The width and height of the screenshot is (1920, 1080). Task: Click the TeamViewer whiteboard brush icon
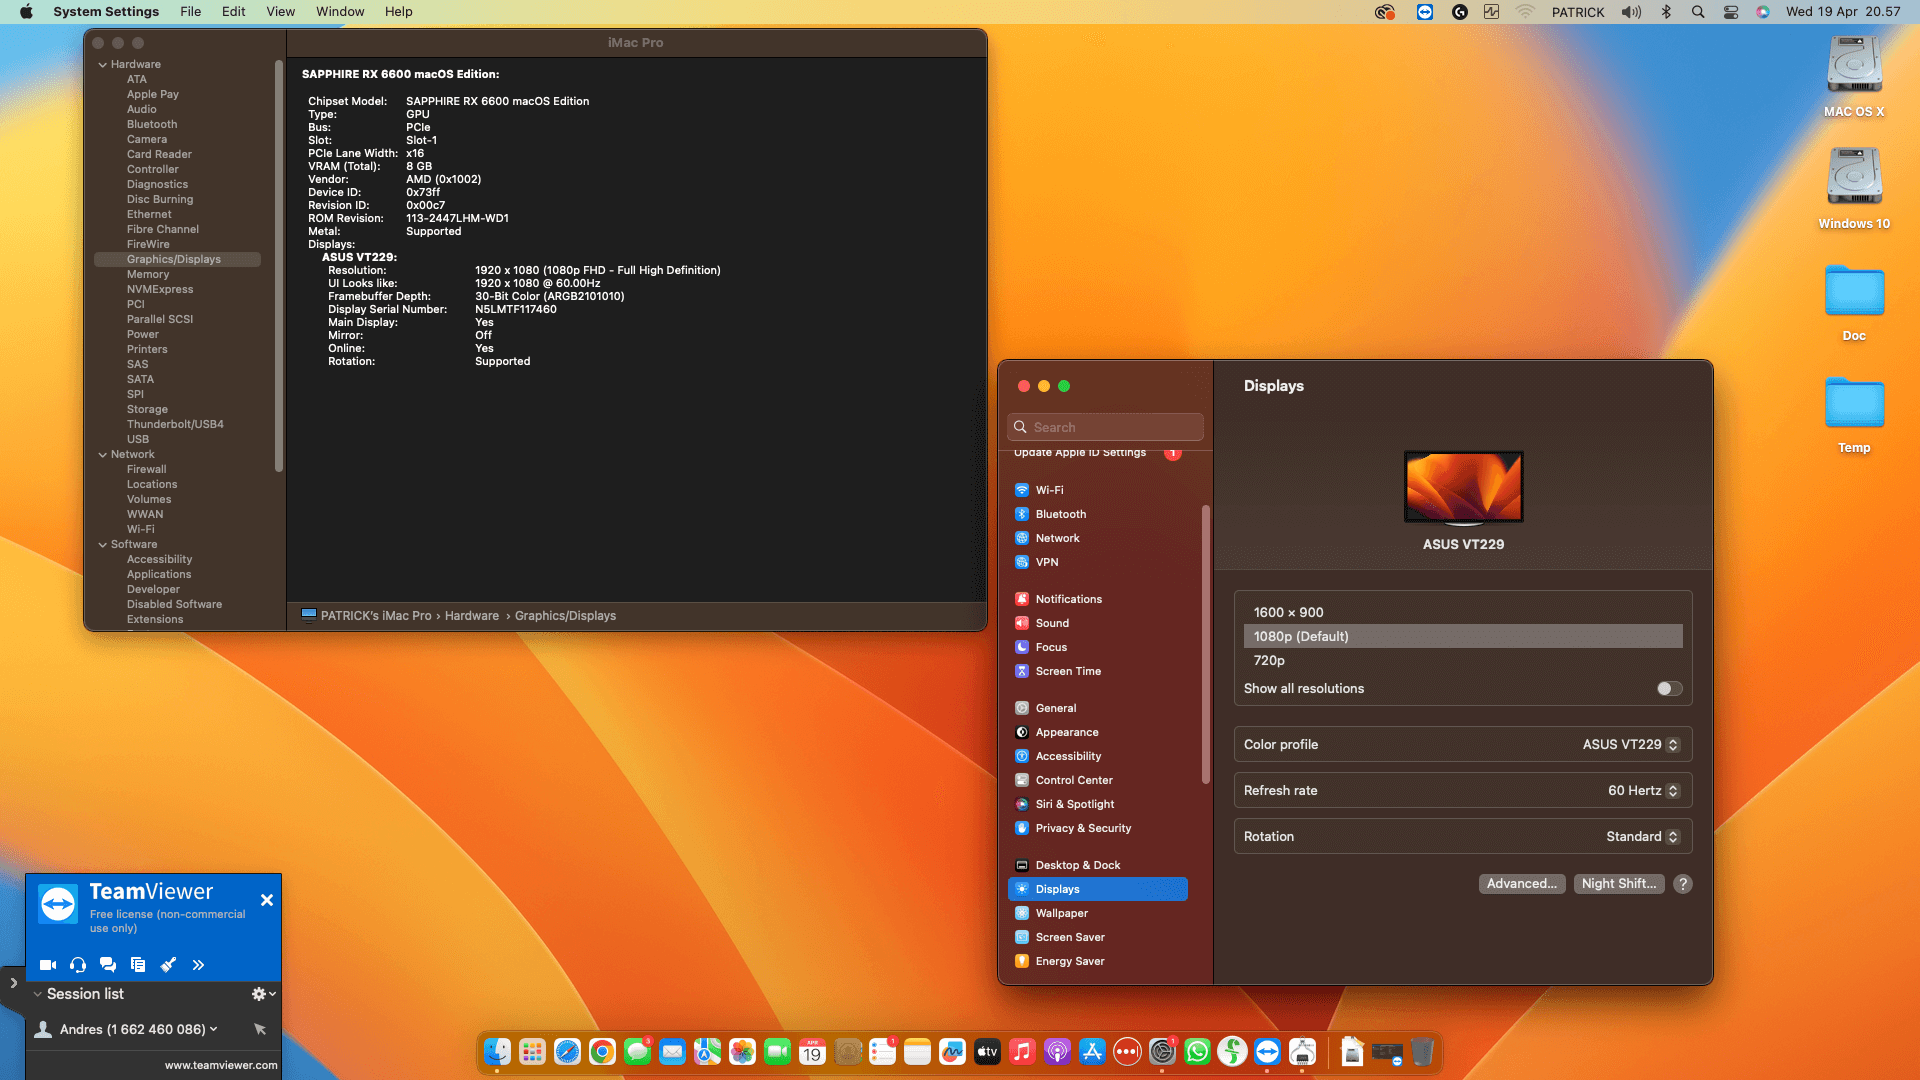tap(168, 965)
